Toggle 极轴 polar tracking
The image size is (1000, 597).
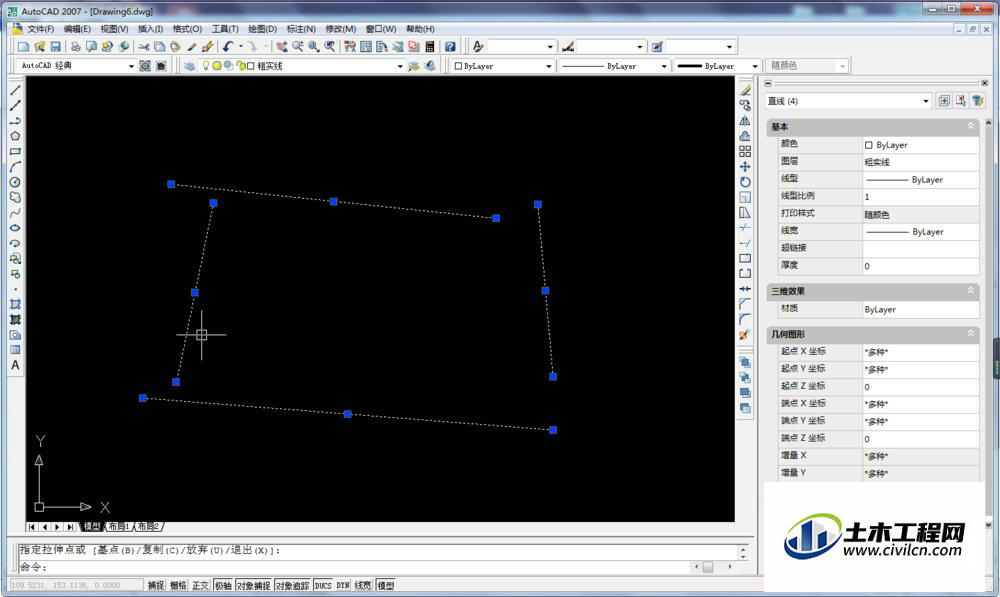pos(223,585)
